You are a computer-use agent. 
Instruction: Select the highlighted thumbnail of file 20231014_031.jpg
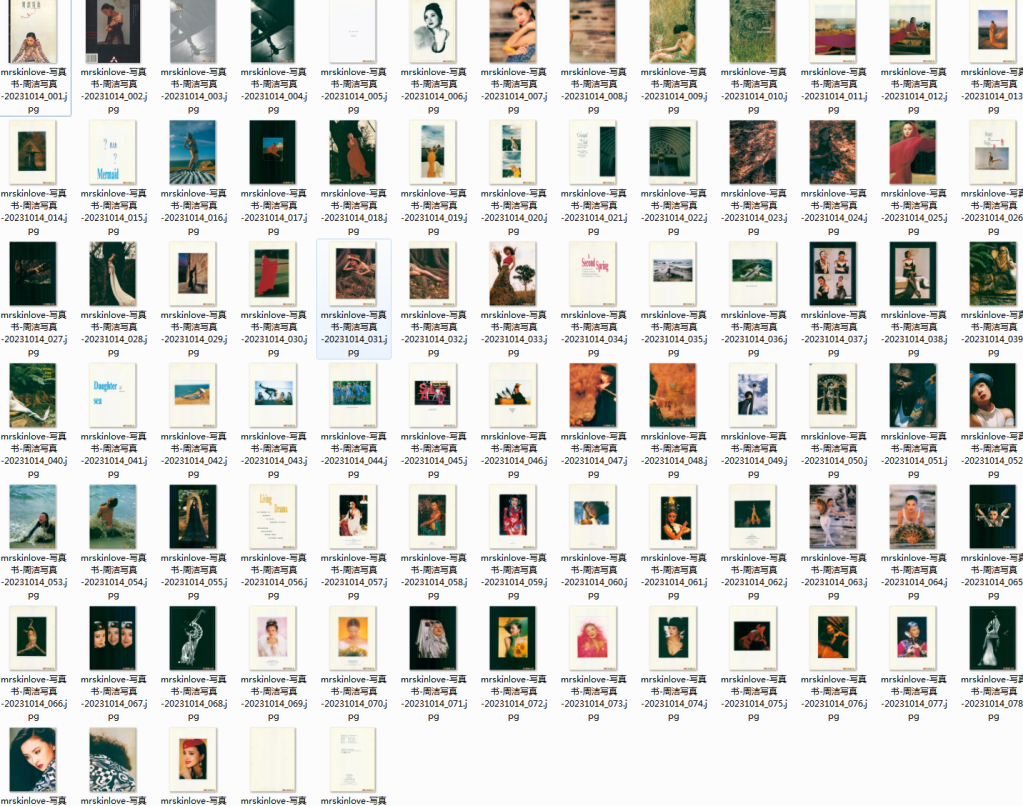[353, 273]
